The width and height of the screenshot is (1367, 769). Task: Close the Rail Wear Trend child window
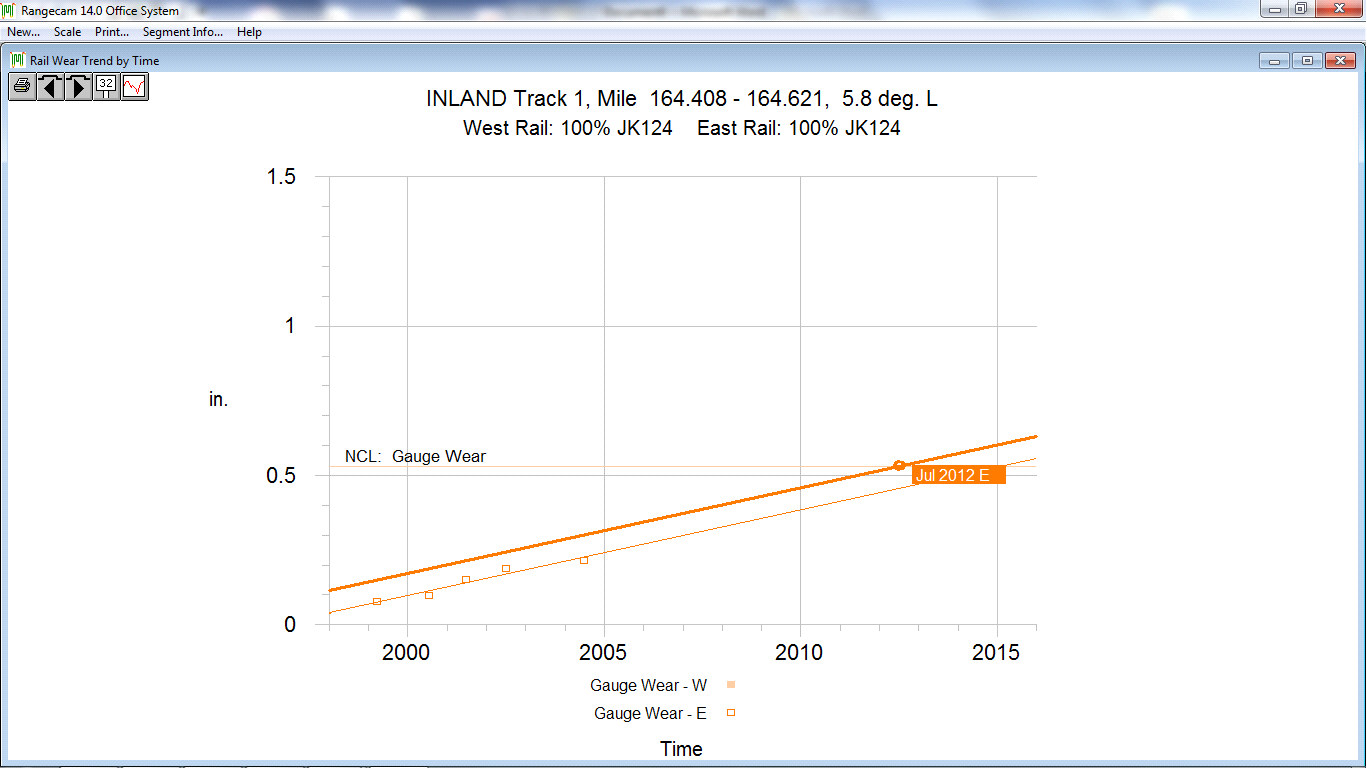[x=1339, y=61]
